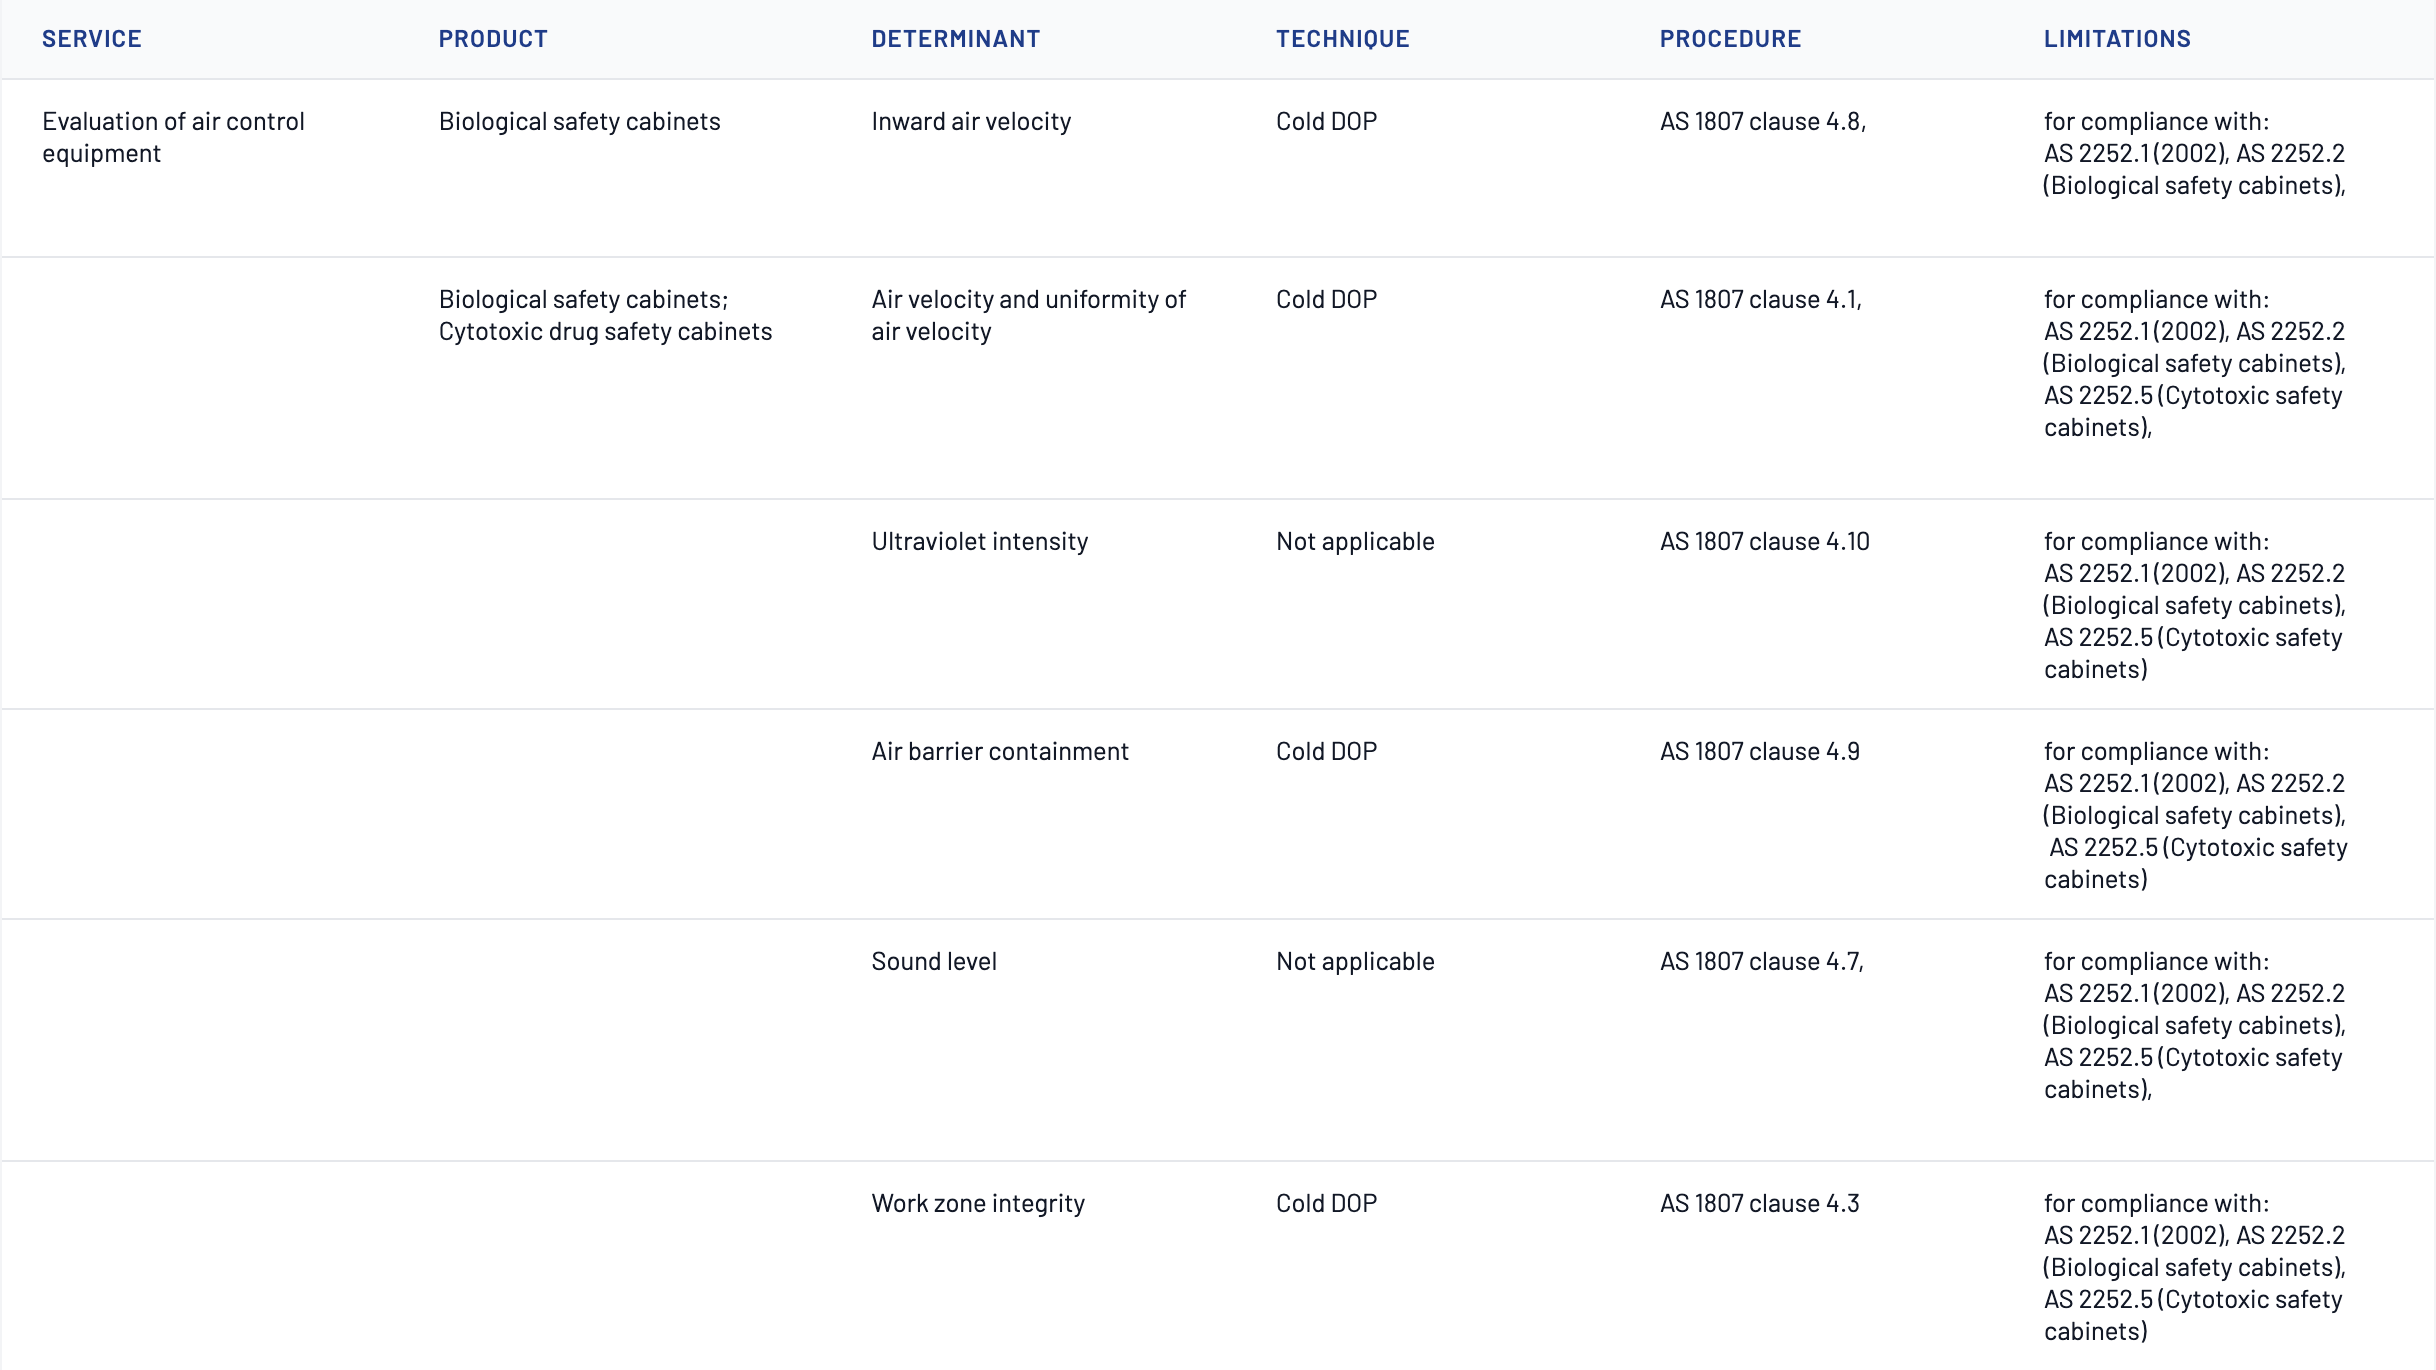Select 'Air velocity and uniformity' determinant cell
The image size is (2436, 1370).
point(1028,315)
